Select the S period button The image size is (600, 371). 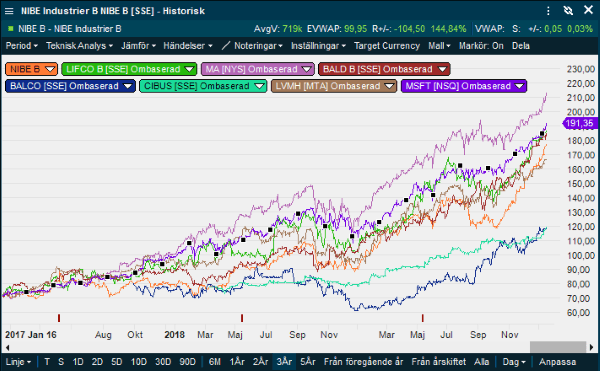(61, 362)
